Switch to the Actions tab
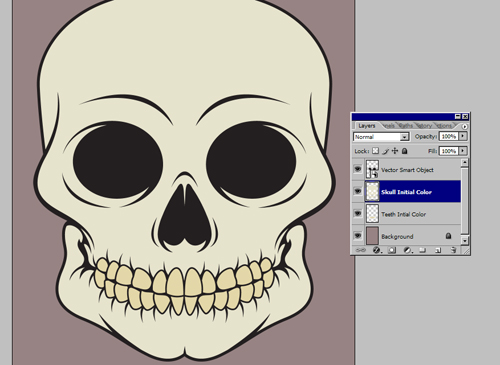Image resolution: width=500 pixels, height=365 pixels. 444,126
